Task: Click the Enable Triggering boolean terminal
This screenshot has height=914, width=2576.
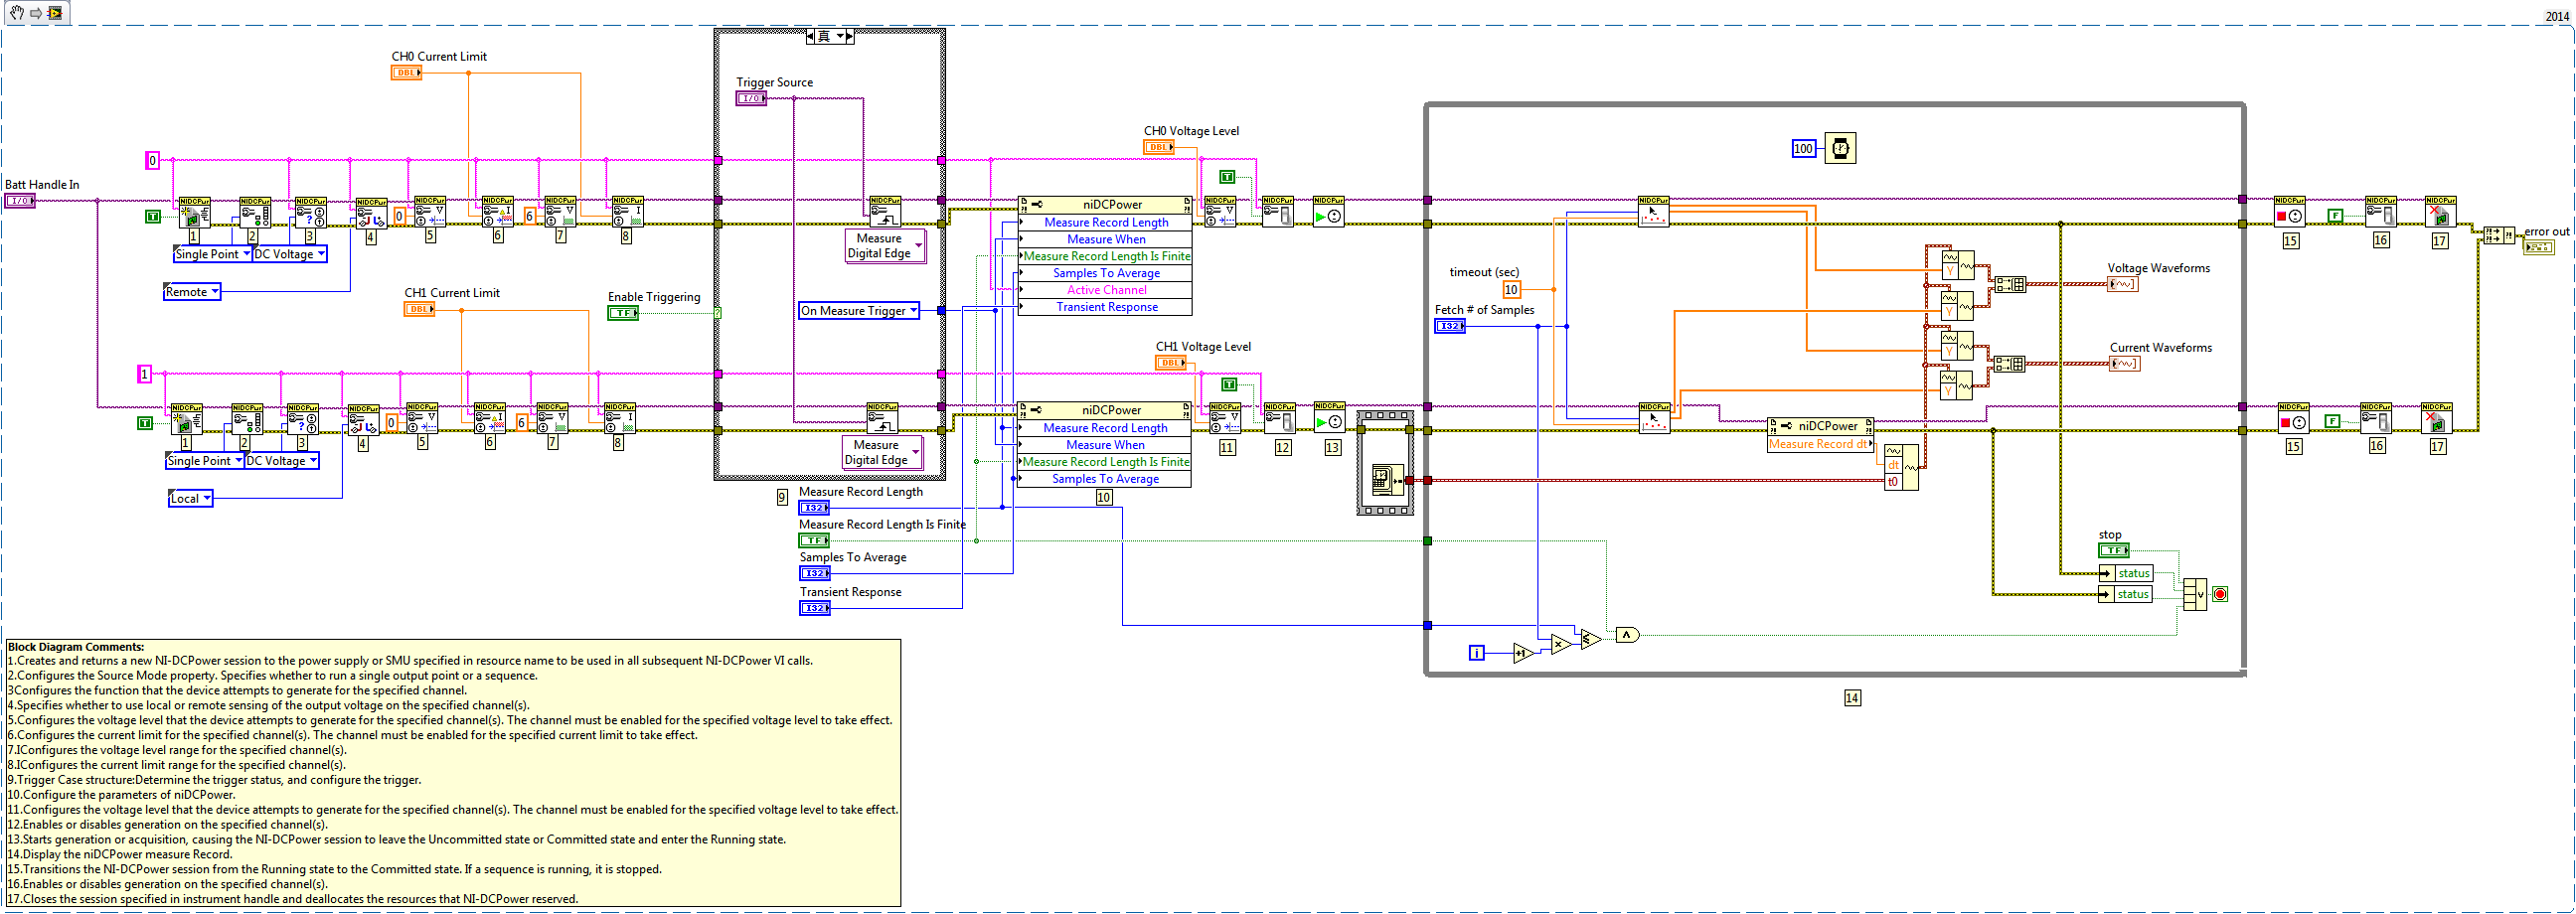Action: 623,313
